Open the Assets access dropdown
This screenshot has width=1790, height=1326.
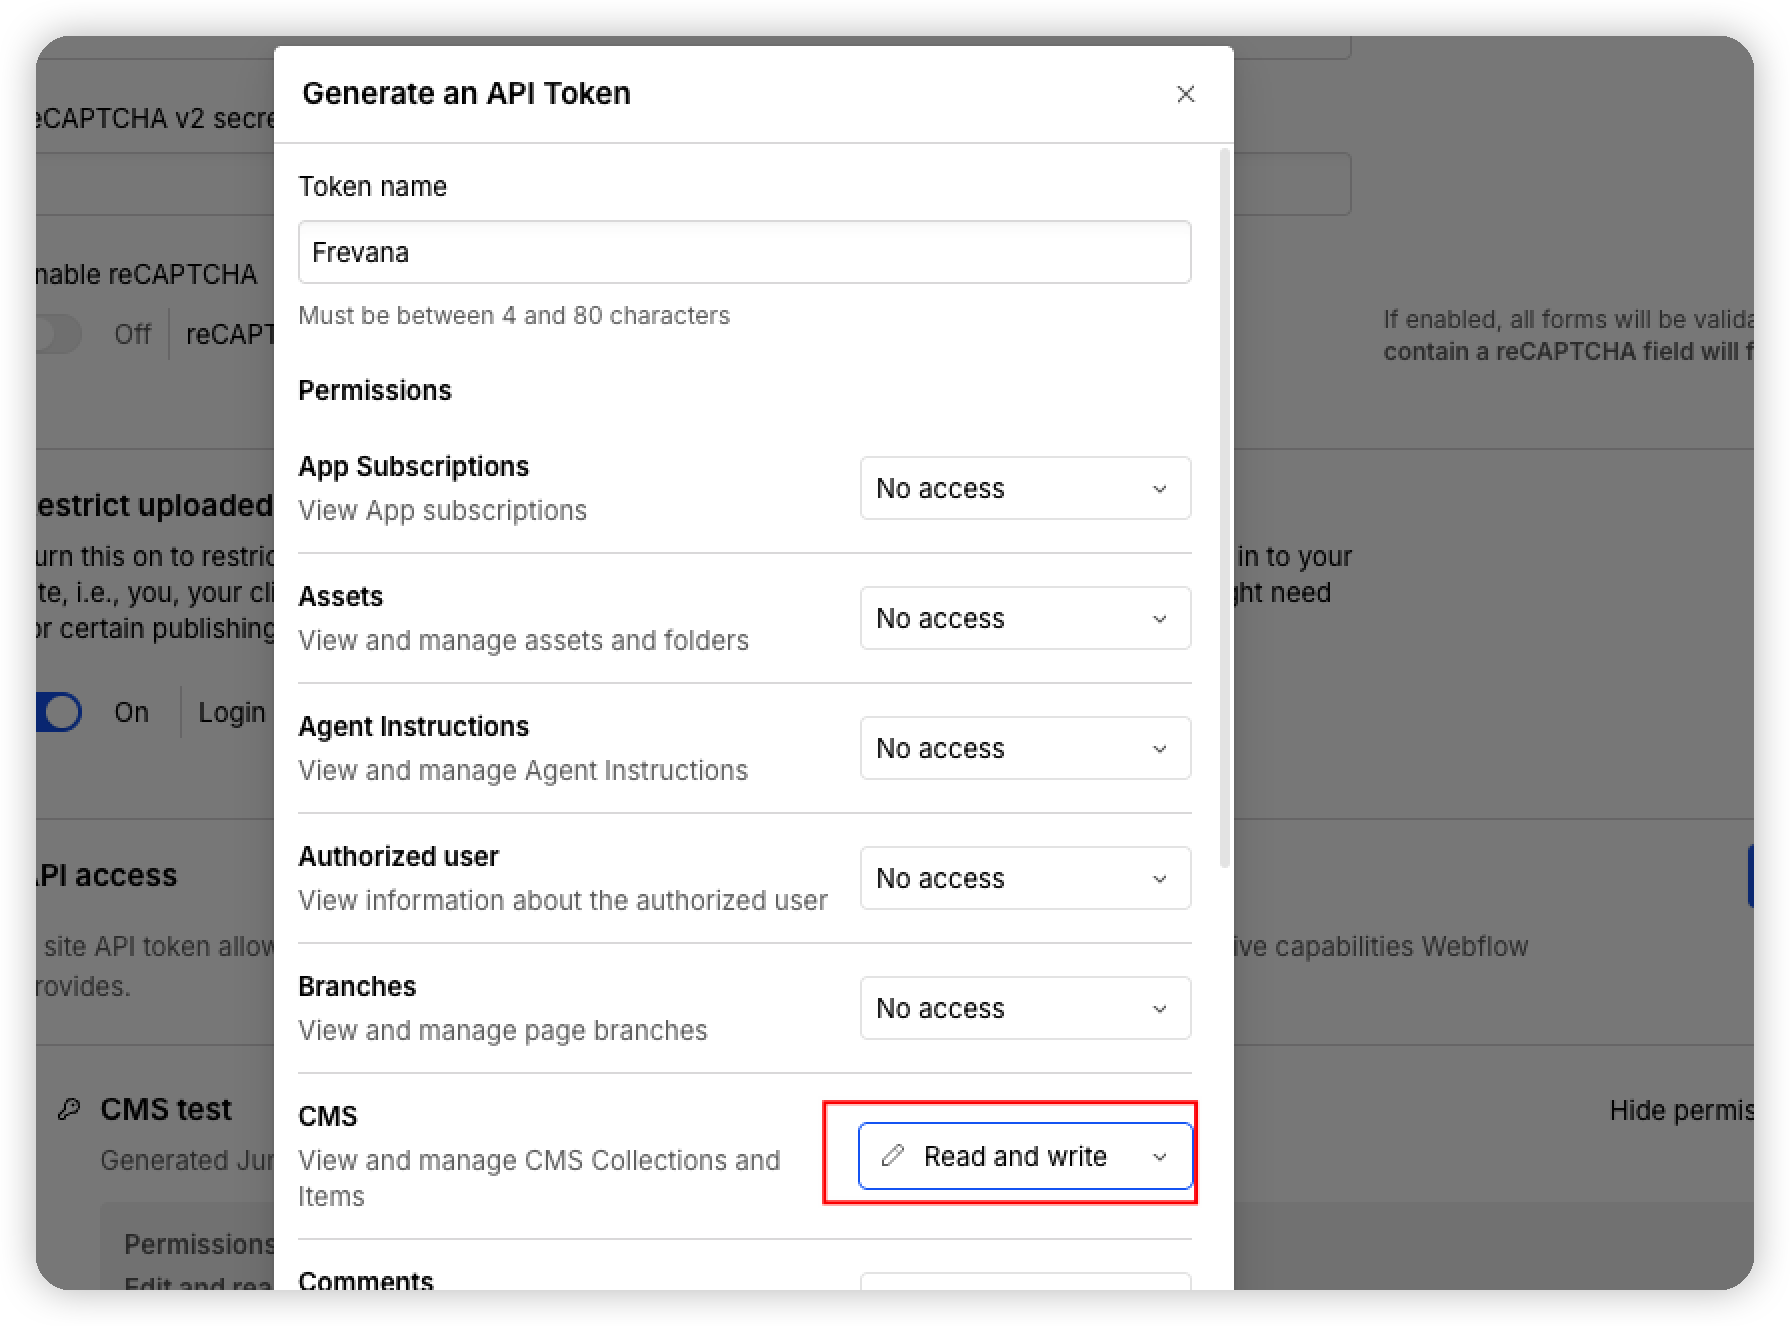[1025, 618]
